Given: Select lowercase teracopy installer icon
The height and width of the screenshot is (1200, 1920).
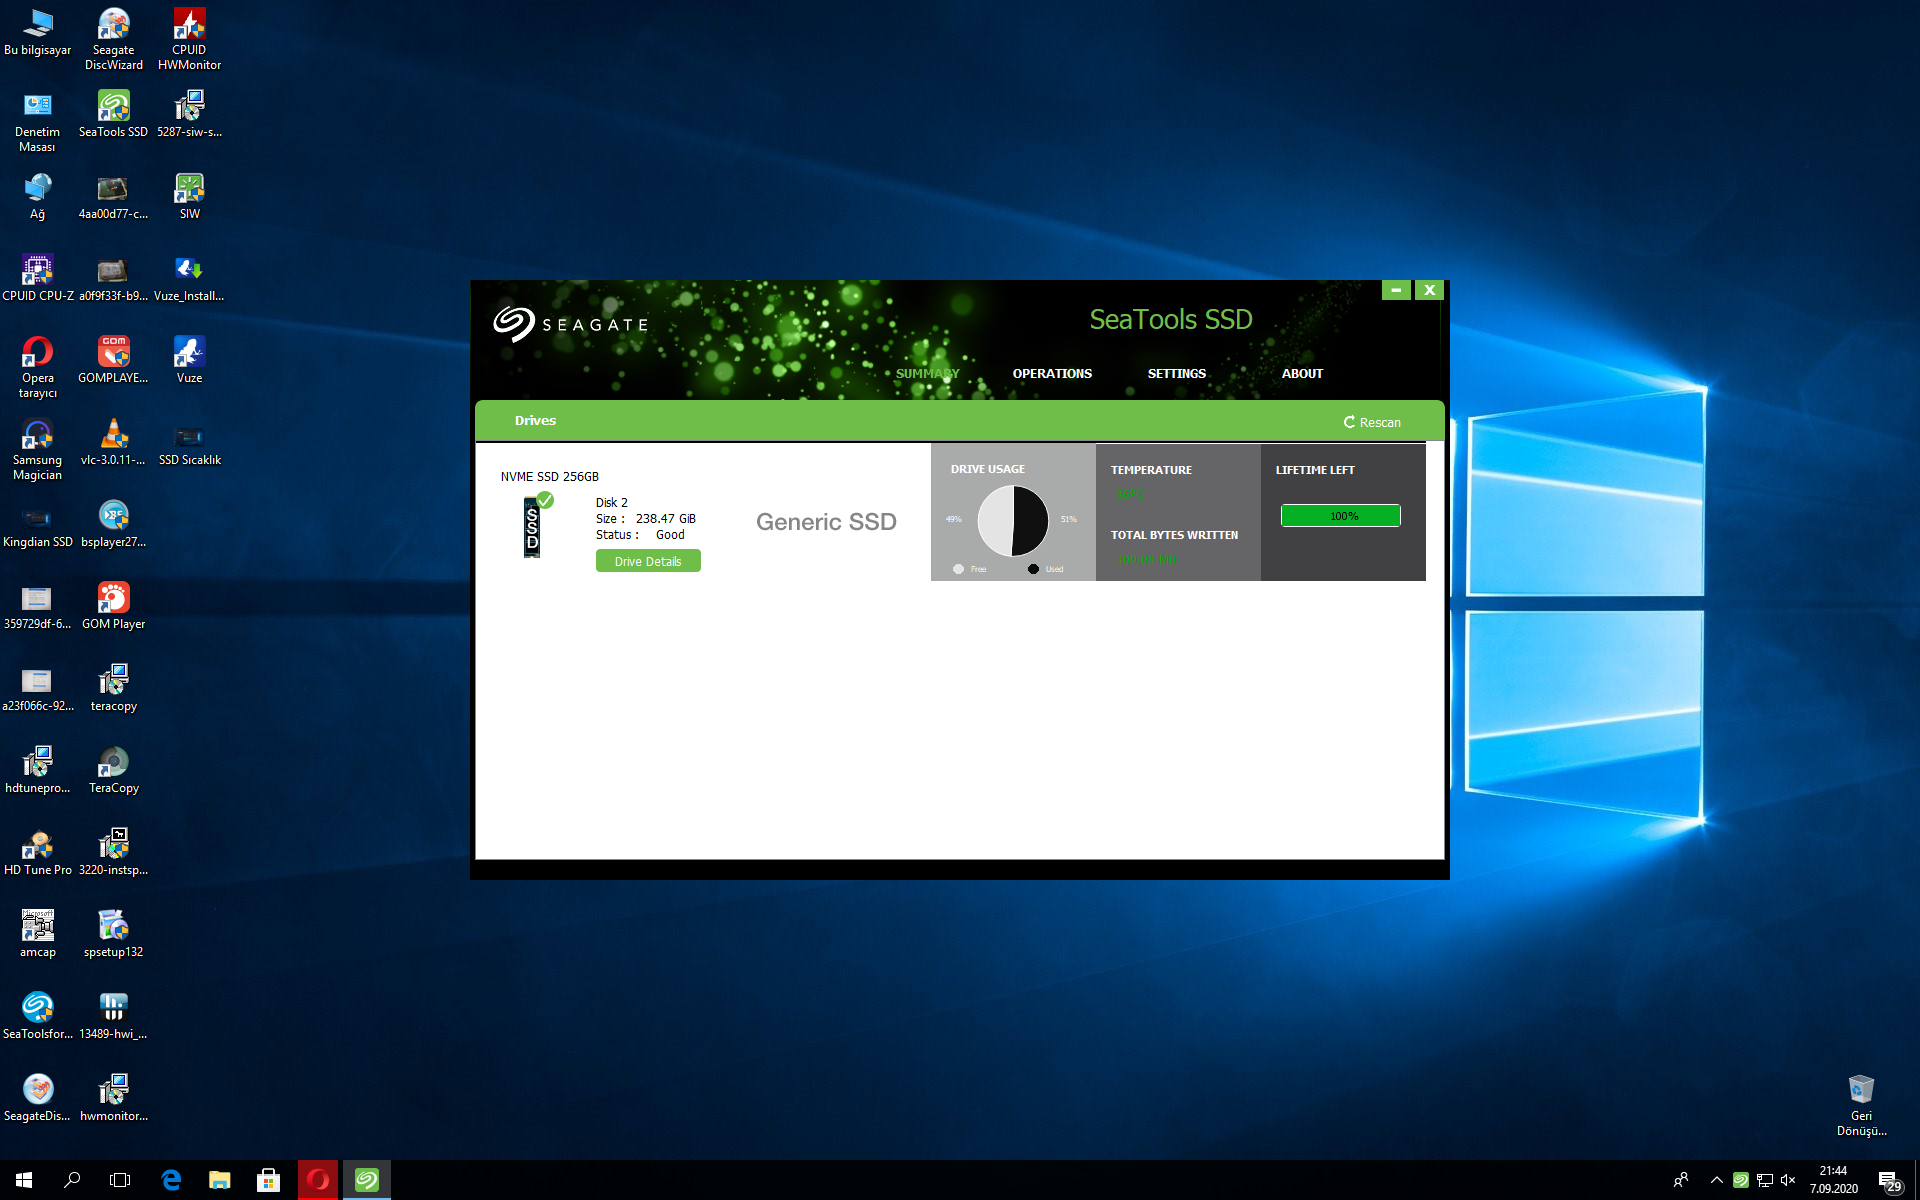Looking at the screenshot, I should tap(114, 688).
